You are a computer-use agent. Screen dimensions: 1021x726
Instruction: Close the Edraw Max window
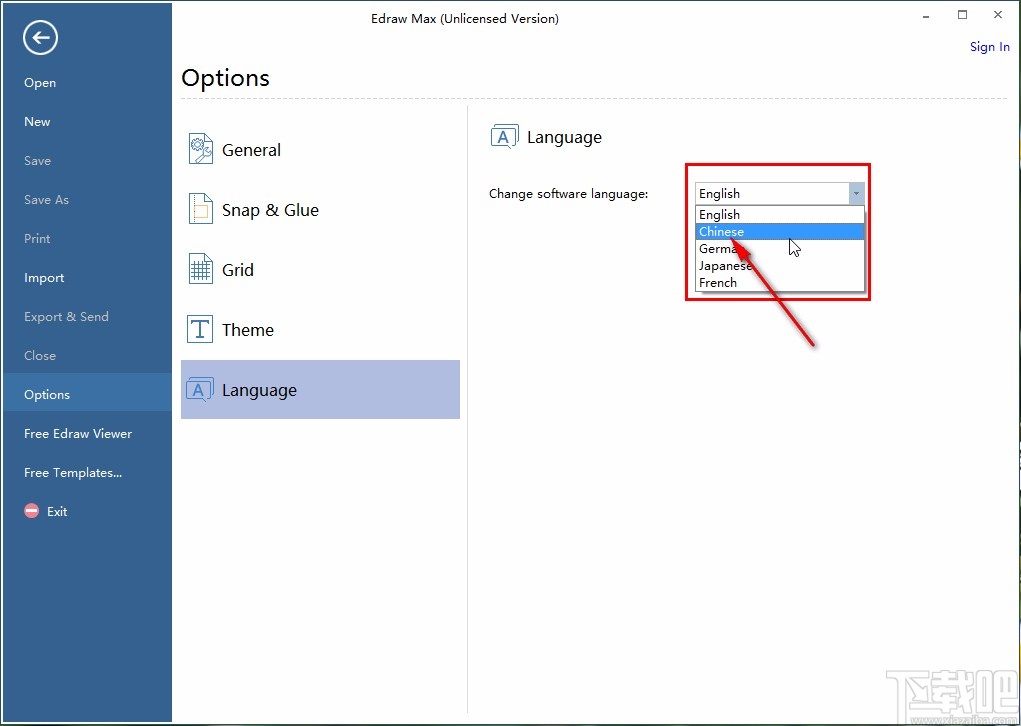pos(998,15)
